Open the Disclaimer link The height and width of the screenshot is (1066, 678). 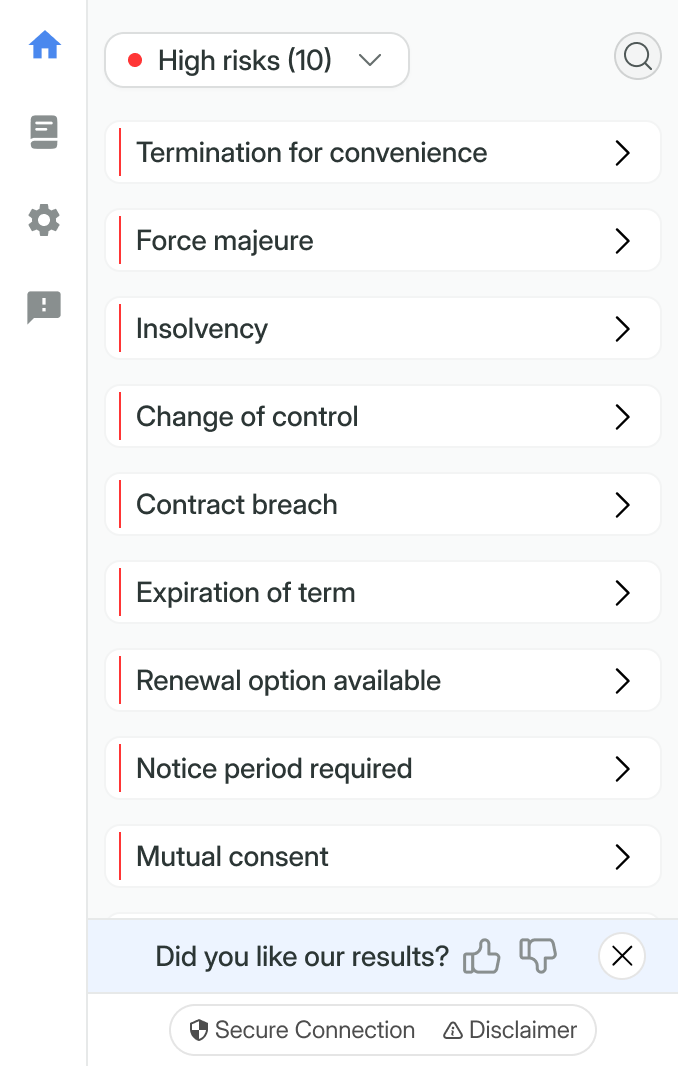click(x=510, y=1030)
